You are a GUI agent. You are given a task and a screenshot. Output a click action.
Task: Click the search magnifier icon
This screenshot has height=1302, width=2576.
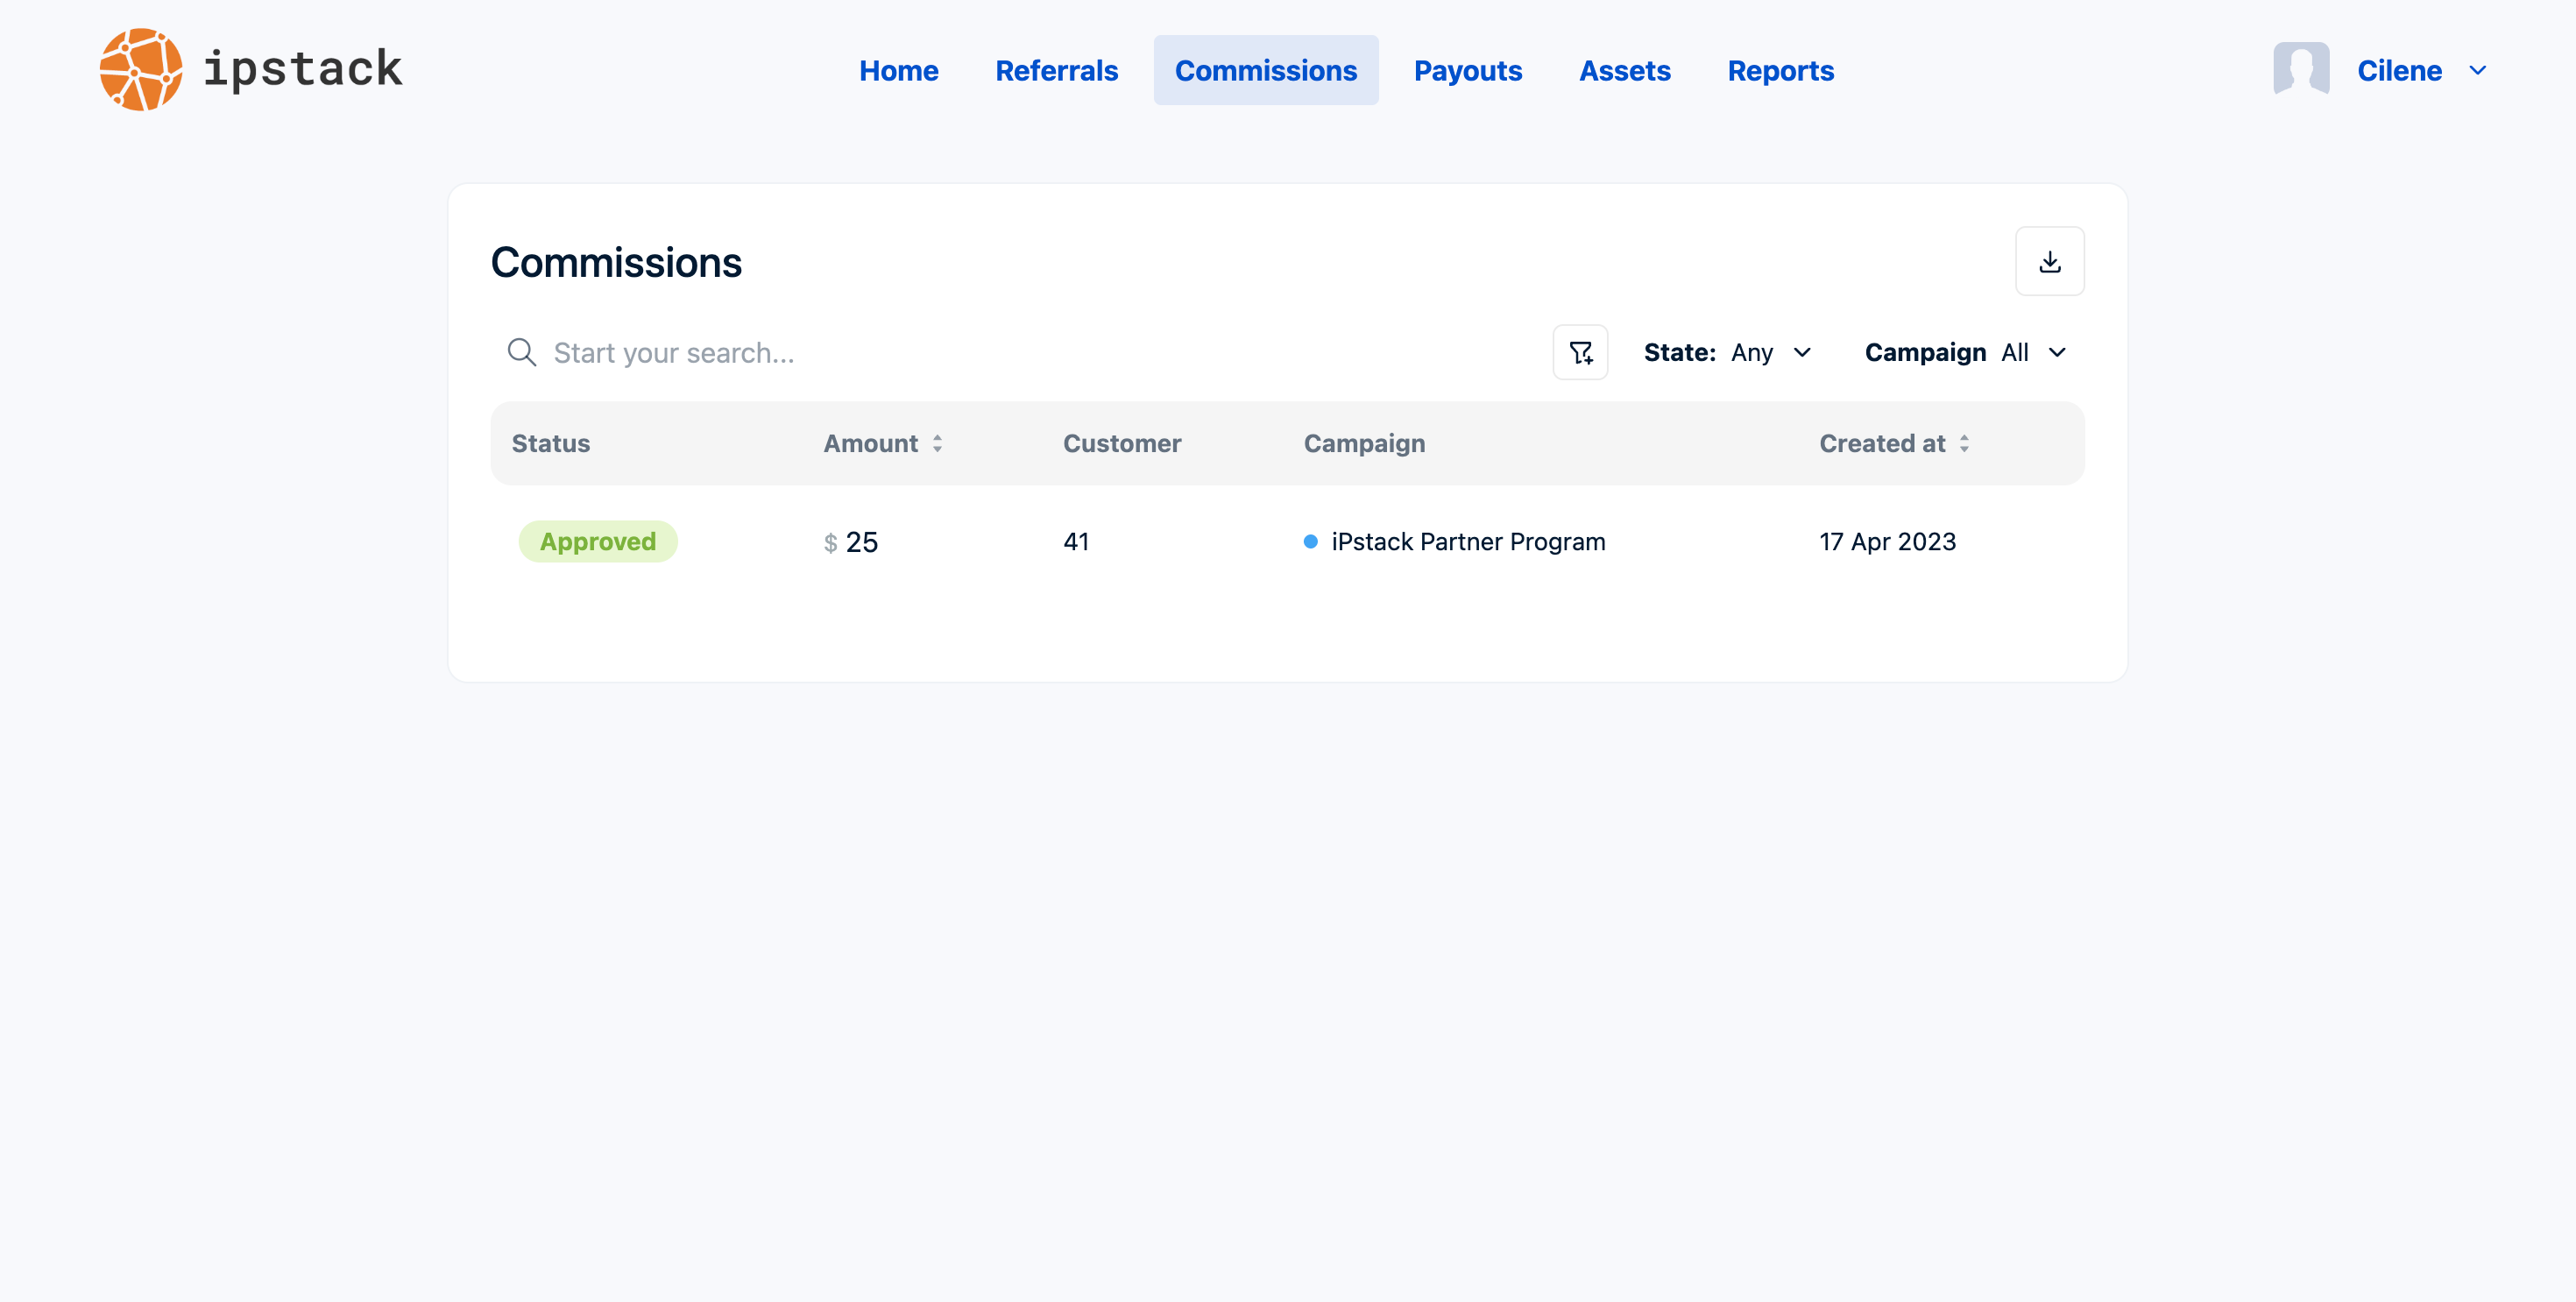coord(521,352)
